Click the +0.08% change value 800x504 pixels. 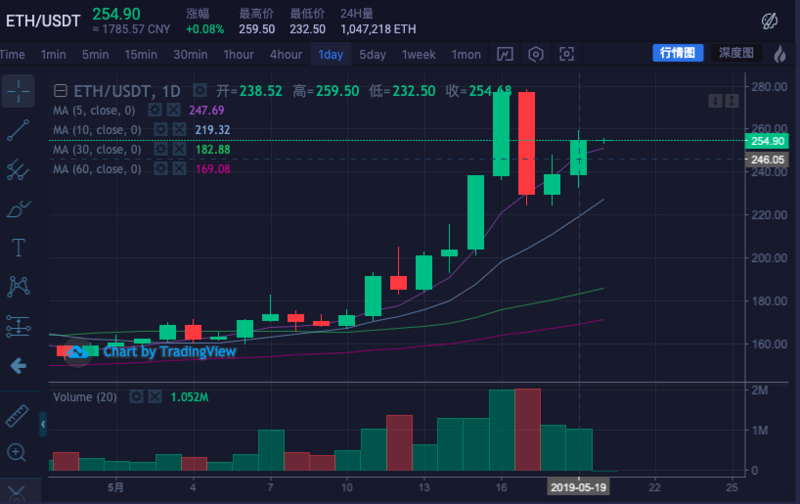coord(205,29)
